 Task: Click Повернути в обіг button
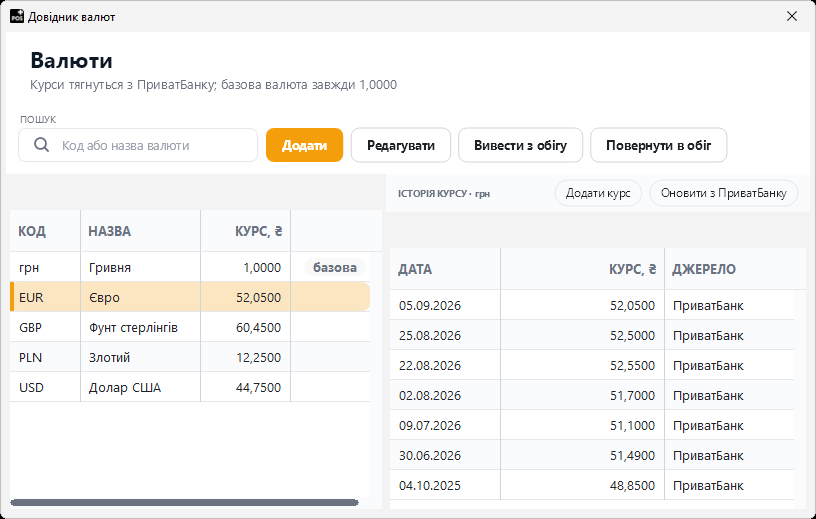click(658, 145)
